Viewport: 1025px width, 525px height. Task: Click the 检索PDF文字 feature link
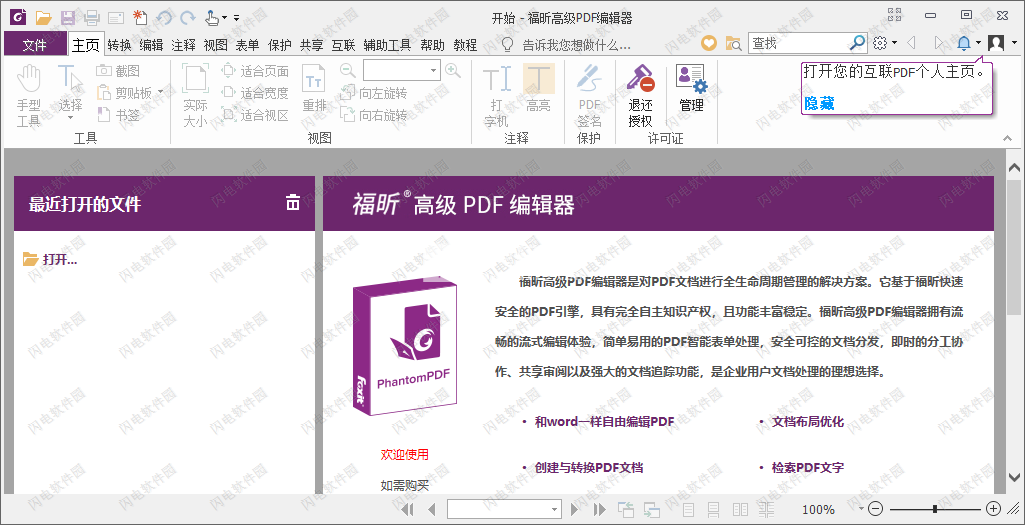pos(808,467)
